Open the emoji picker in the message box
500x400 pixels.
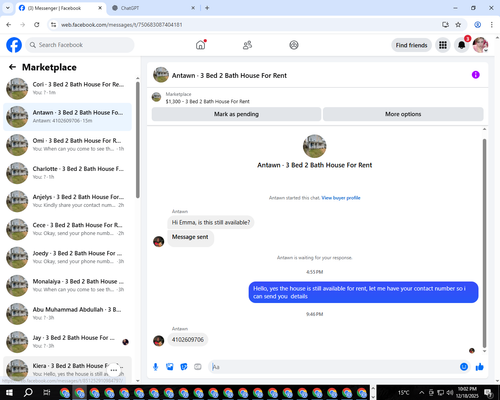(x=464, y=367)
